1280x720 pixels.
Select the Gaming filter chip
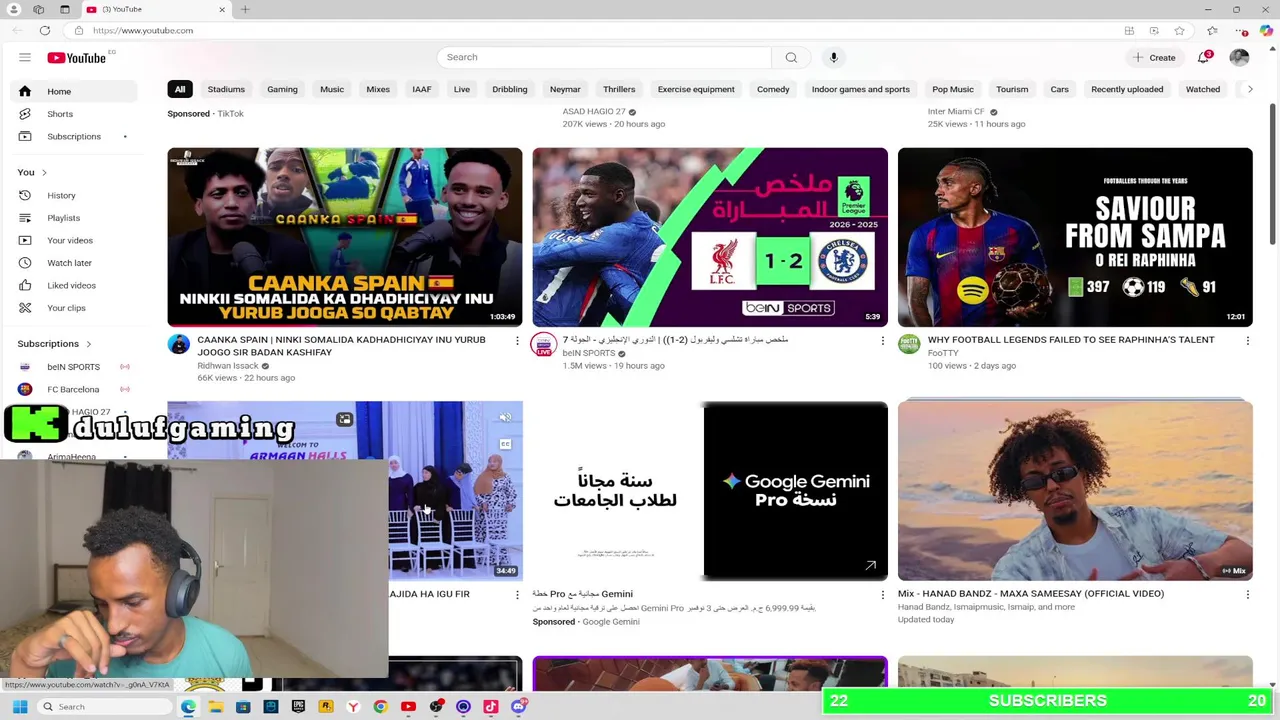(x=282, y=89)
